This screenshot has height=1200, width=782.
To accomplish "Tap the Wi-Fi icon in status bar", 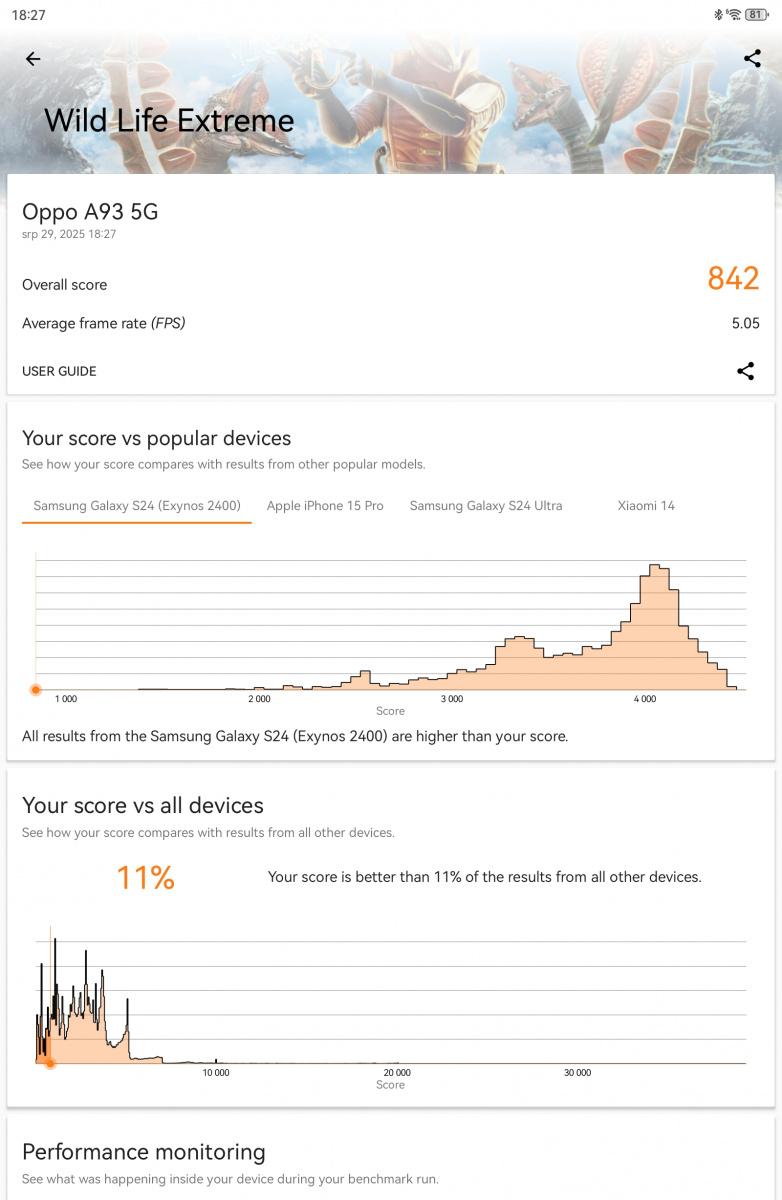I will (x=734, y=15).
